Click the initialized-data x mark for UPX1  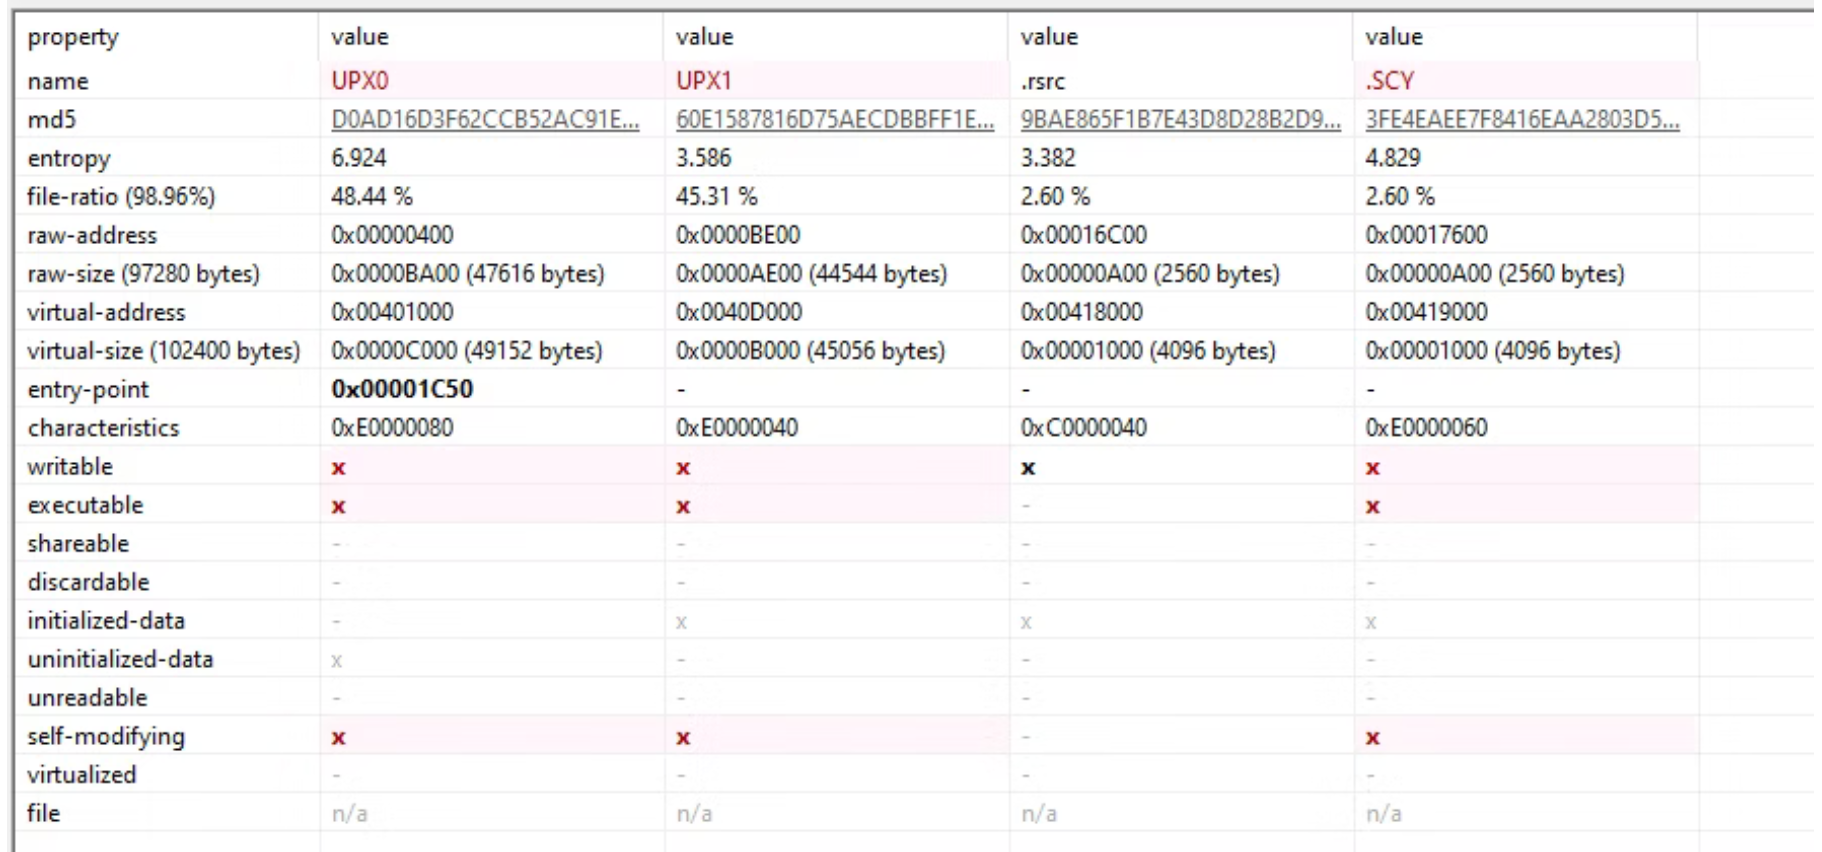tap(681, 622)
